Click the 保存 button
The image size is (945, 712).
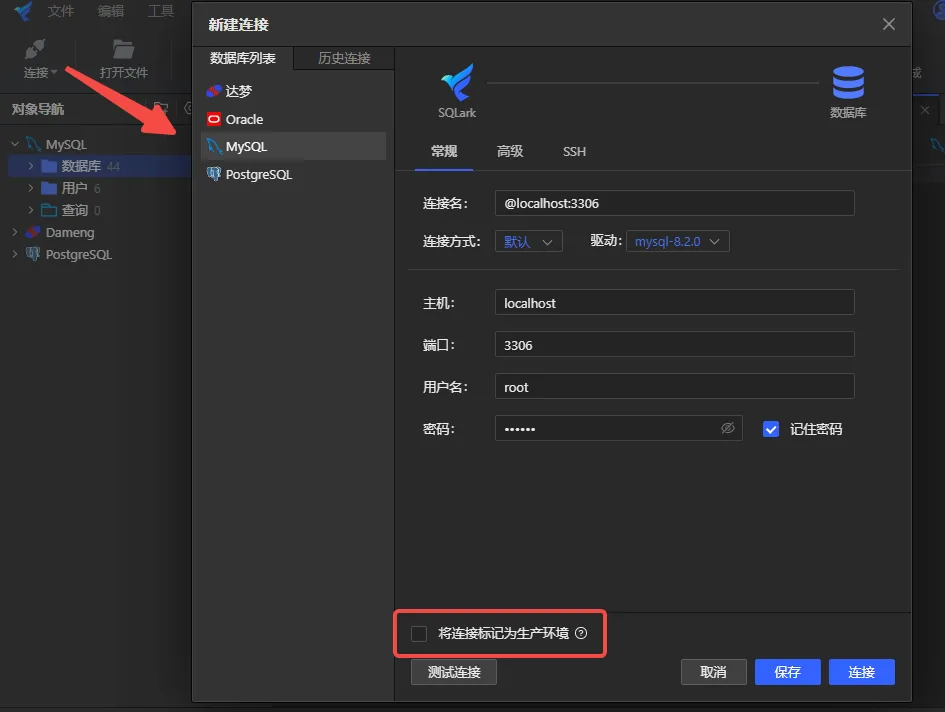point(788,672)
